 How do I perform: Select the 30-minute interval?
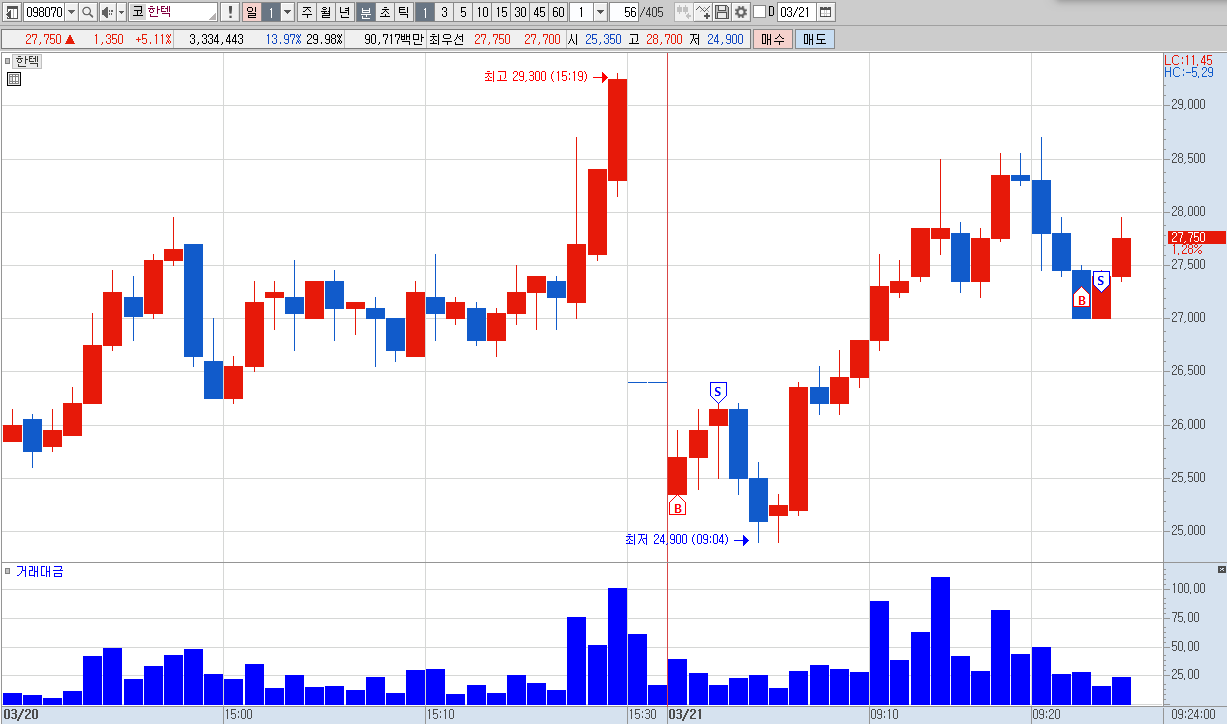pyautogui.click(x=520, y=12)
